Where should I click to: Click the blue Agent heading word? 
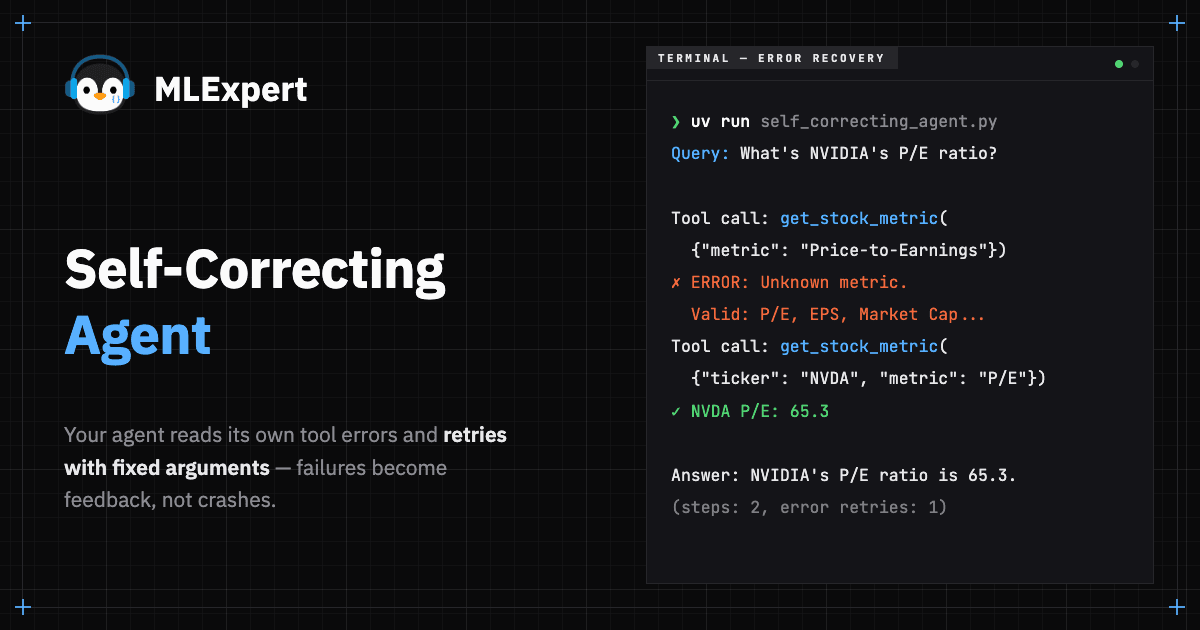pyautogui.click(x=138, y=337)
